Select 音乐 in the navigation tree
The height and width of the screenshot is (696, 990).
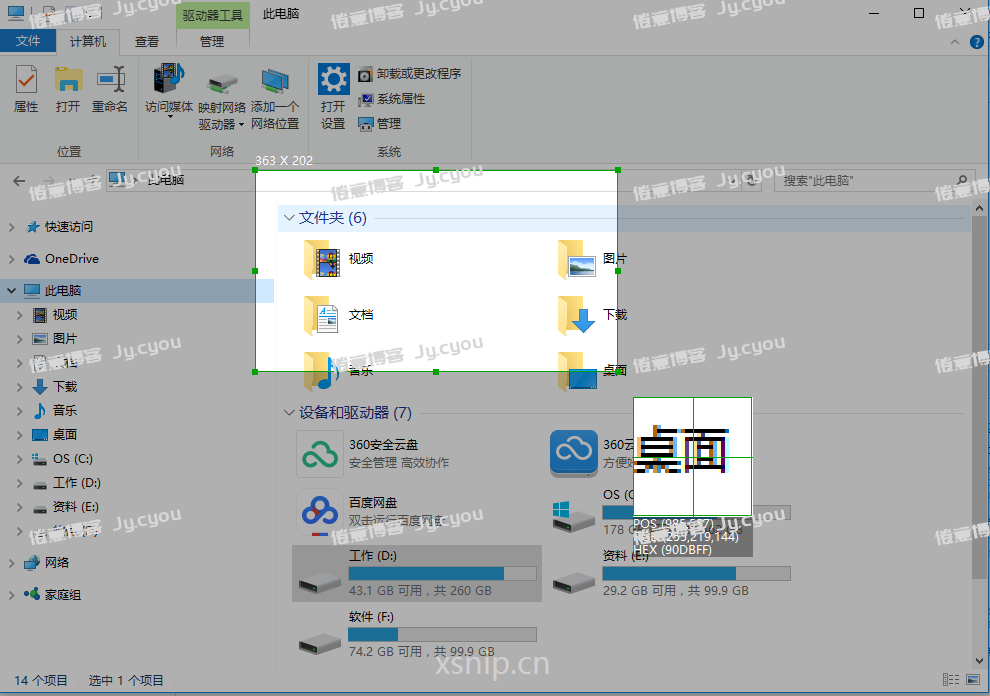(55, 411)
